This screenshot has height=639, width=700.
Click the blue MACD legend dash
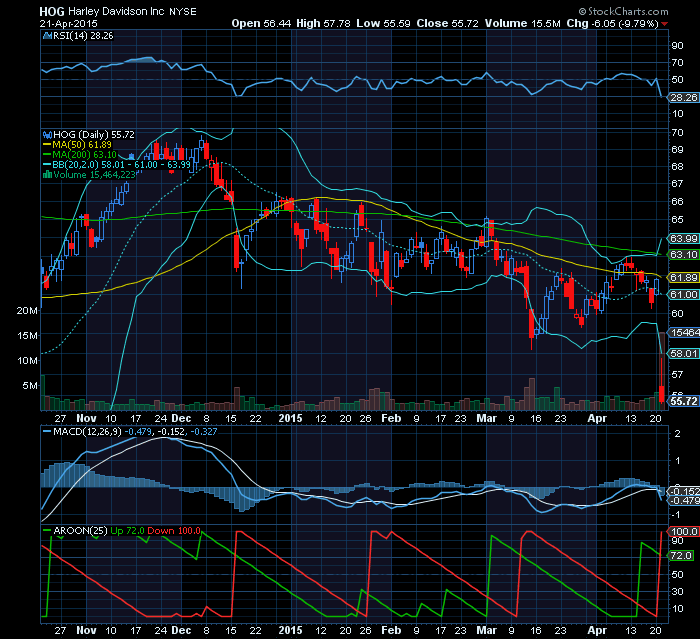[47, 432]
